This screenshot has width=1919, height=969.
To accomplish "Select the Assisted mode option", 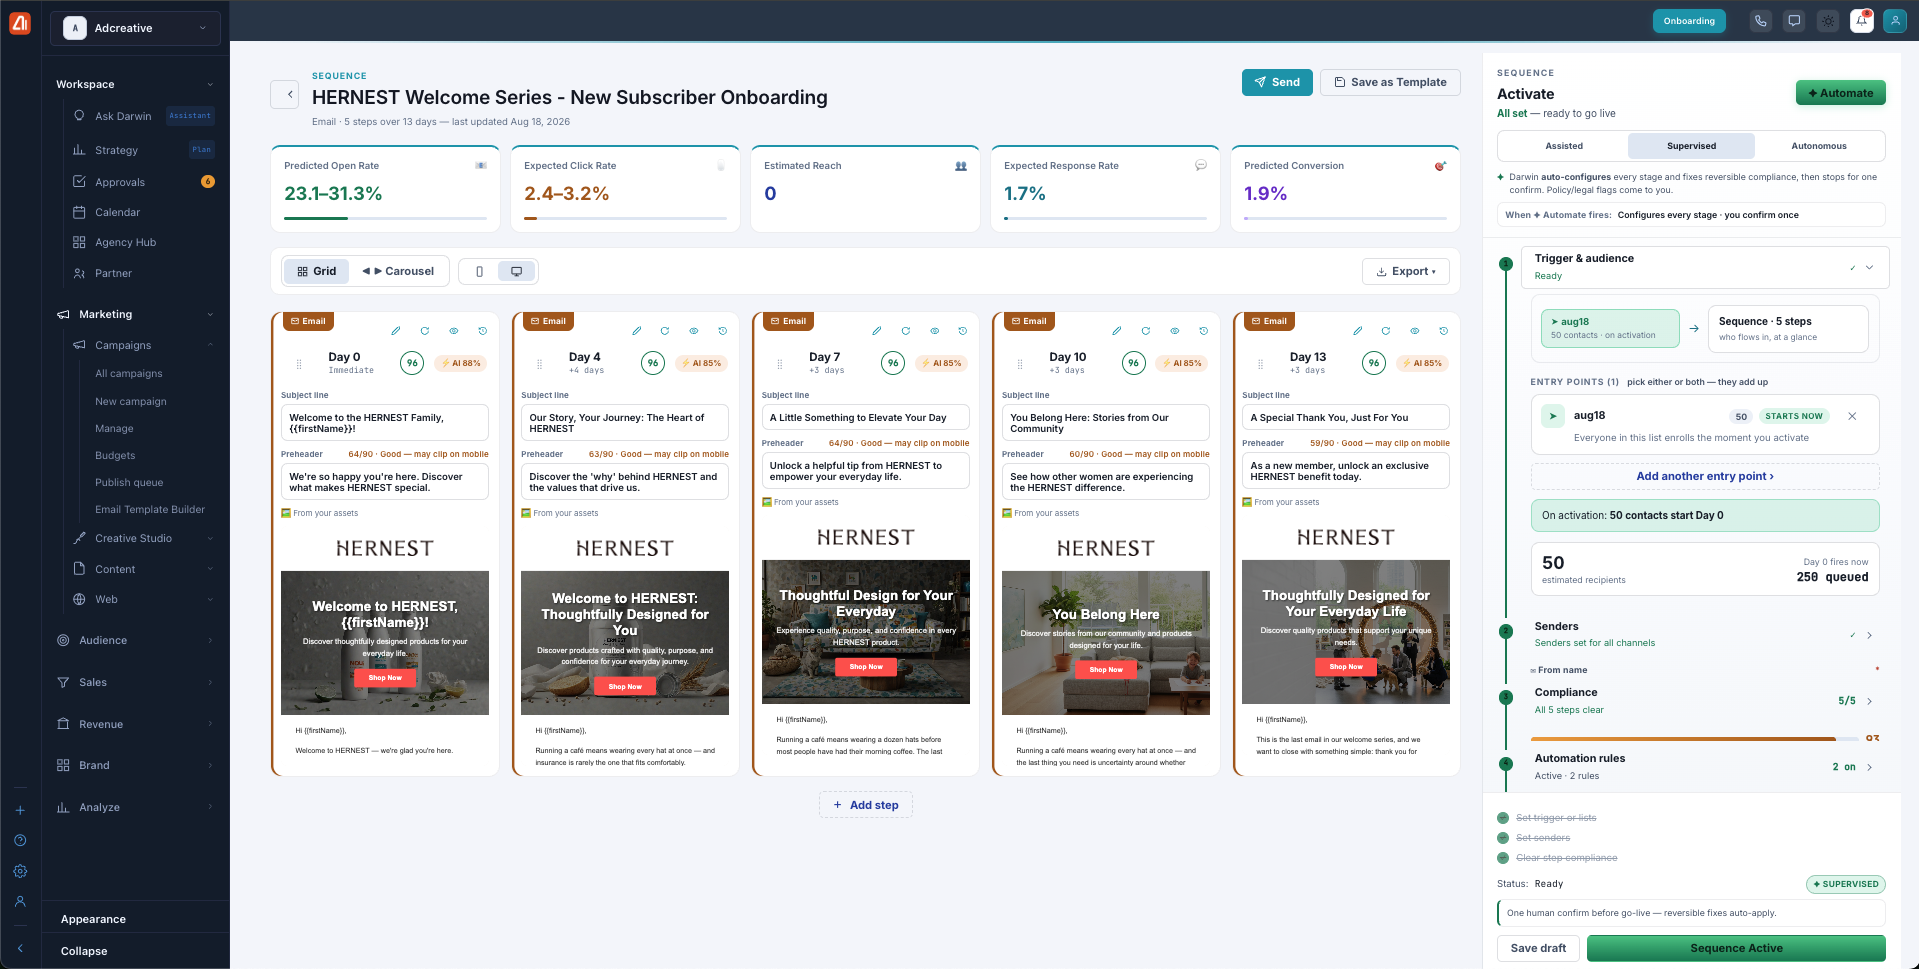I will (x=1564, y=146).
